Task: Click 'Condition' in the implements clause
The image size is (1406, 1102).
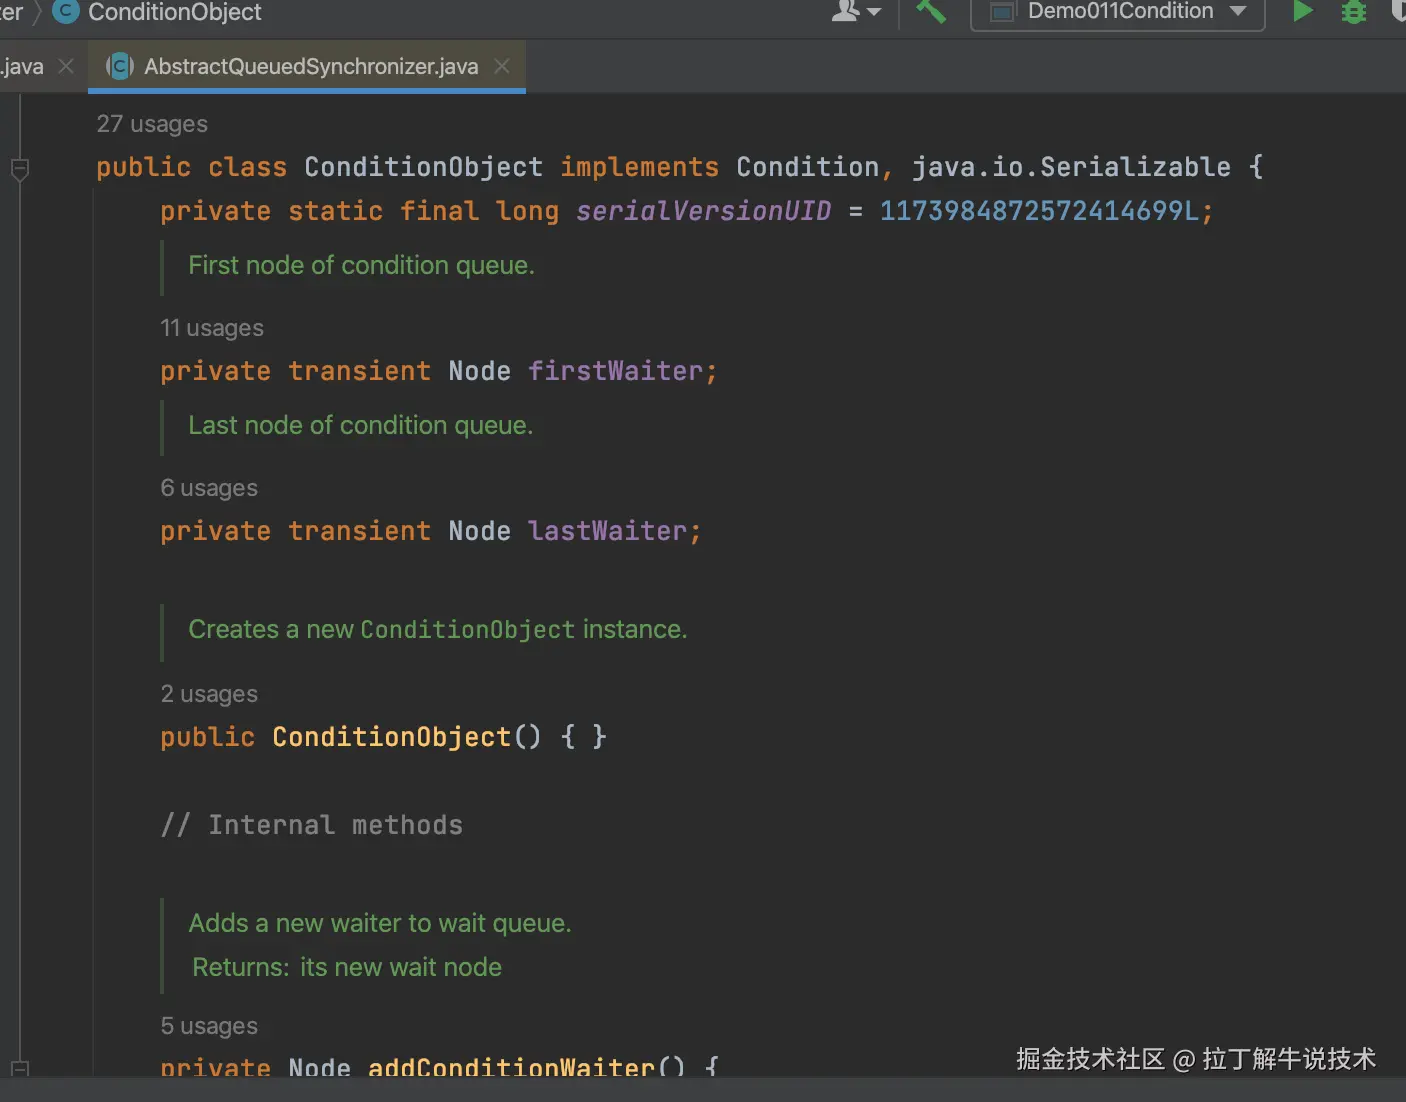Action: click(x=807, y=167)
